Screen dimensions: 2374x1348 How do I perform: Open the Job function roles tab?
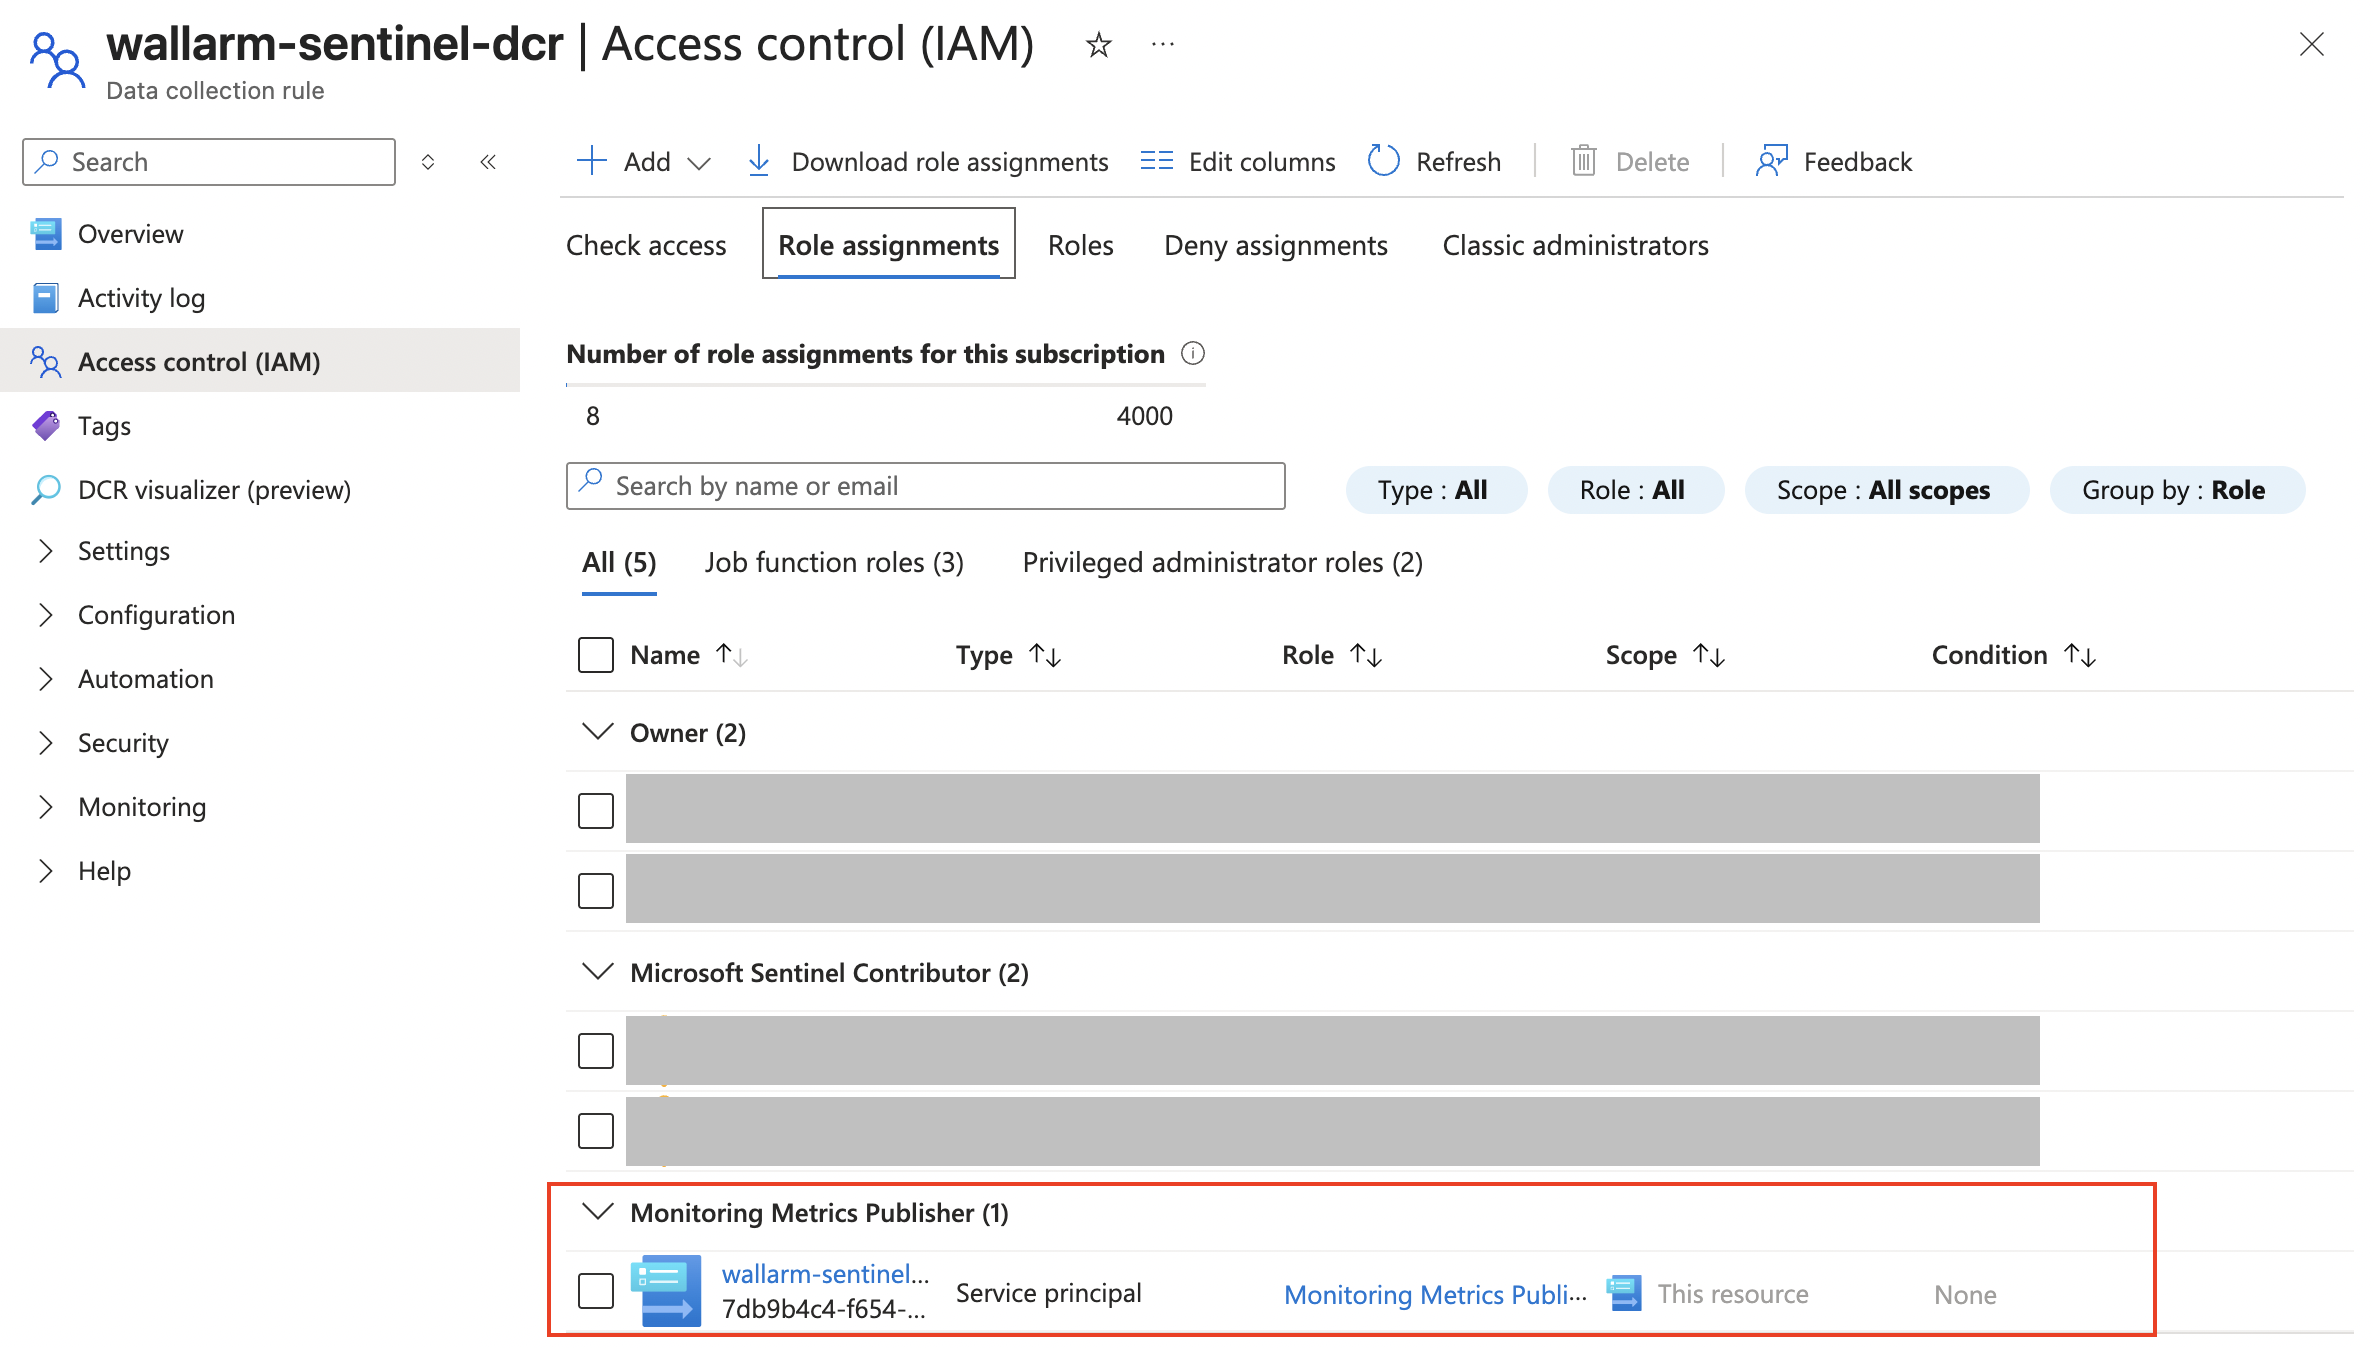coord(832,562)
